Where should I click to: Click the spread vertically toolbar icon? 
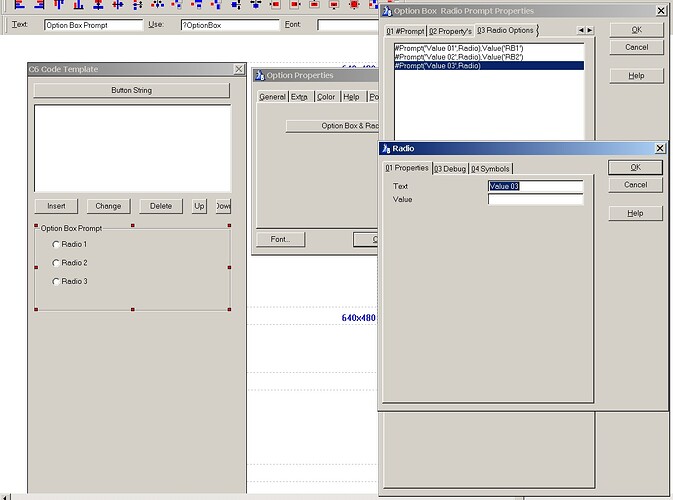pyautogui.click(x=138, y=4)
